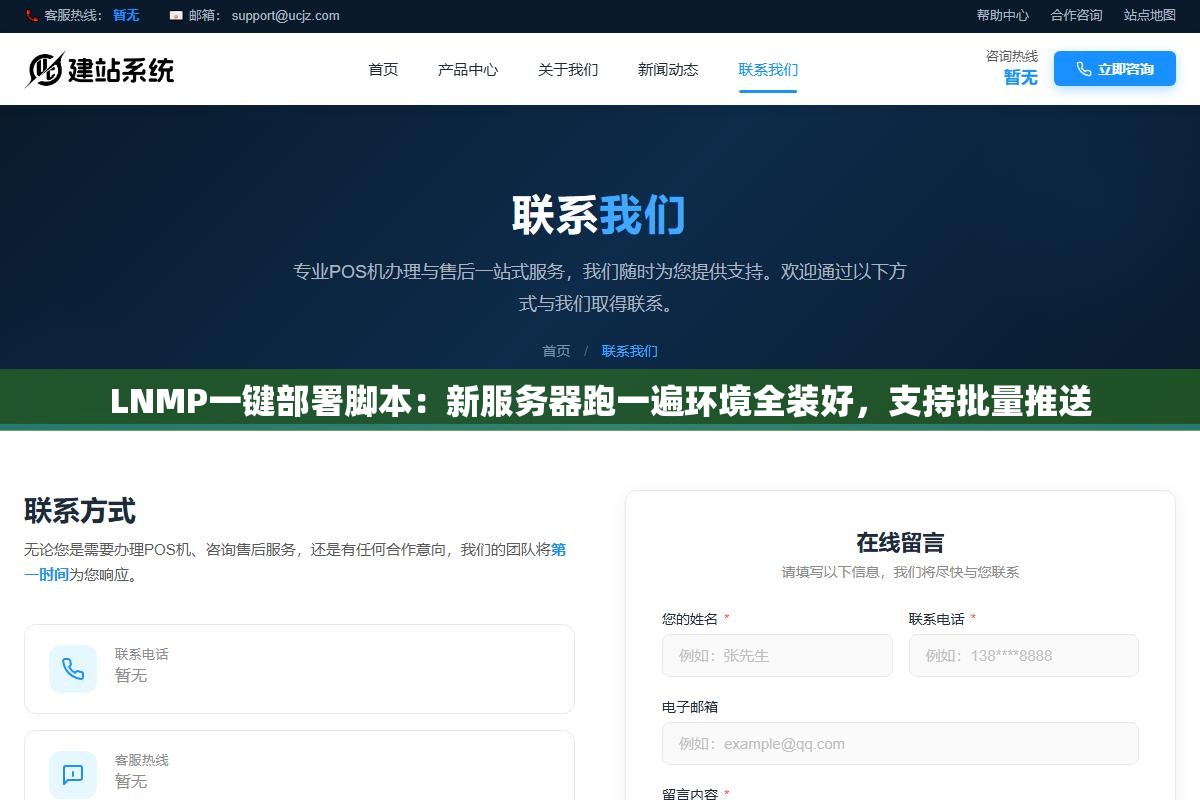Click the 留言内容 field label
Screen dimensions: 1200x800
pos(690,794)
